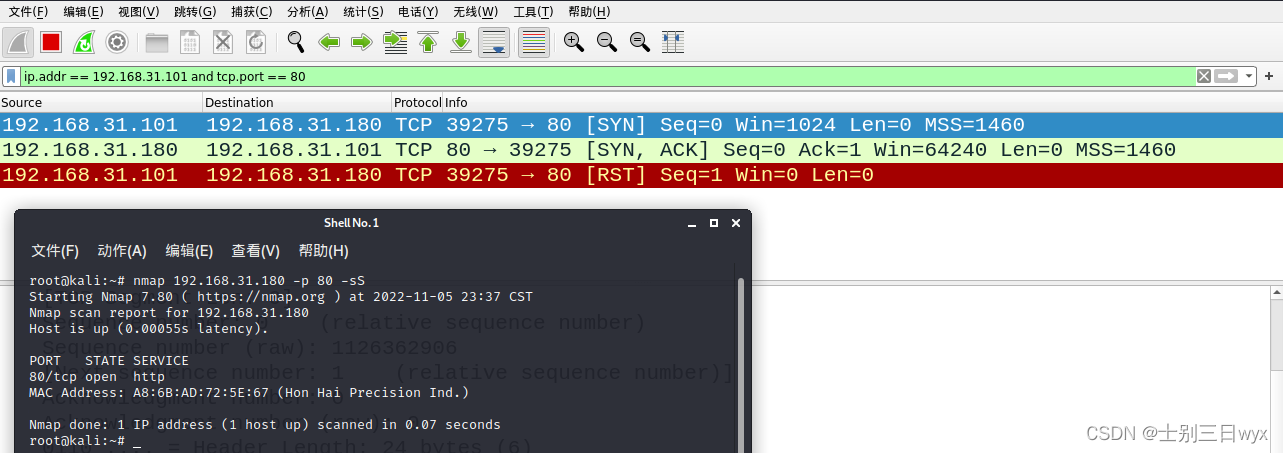Go forward to the next packet with the right arrow
The height and width of the screenshot is (453, 1283).
(x=362, y=42)
